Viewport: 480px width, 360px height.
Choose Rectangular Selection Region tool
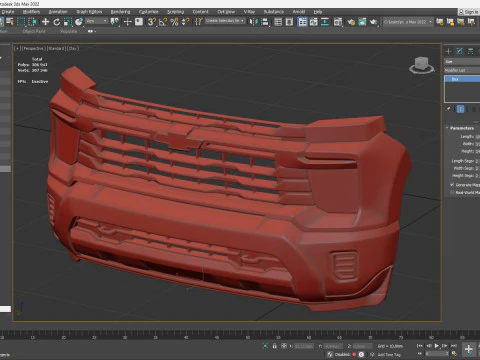click(21, 22)
